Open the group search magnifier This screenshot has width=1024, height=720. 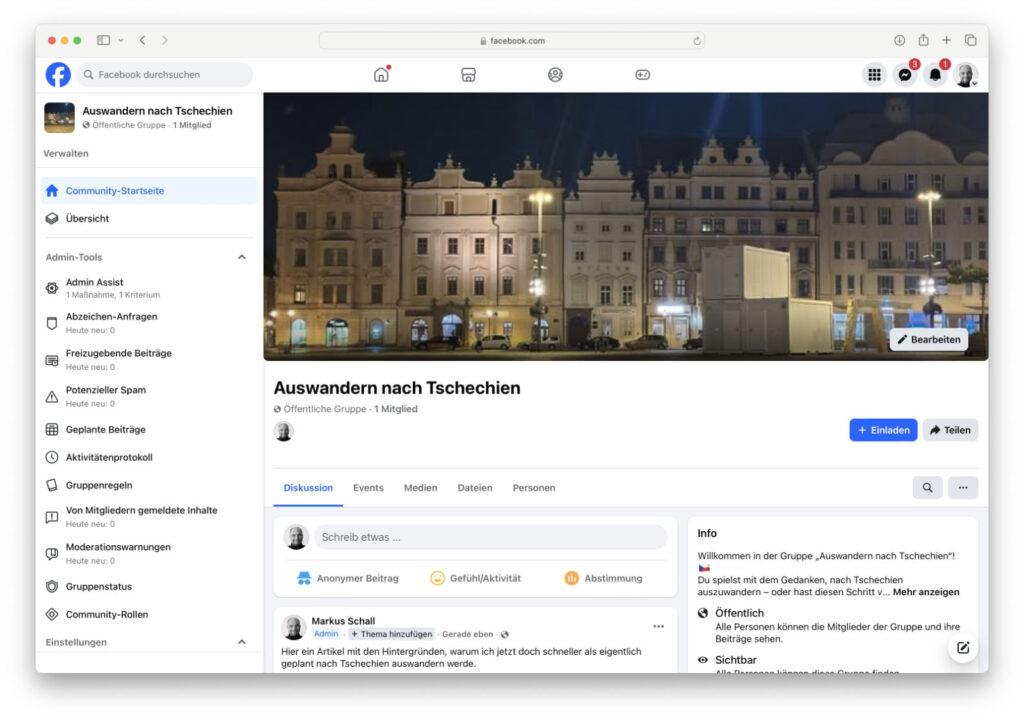point(927,487)
